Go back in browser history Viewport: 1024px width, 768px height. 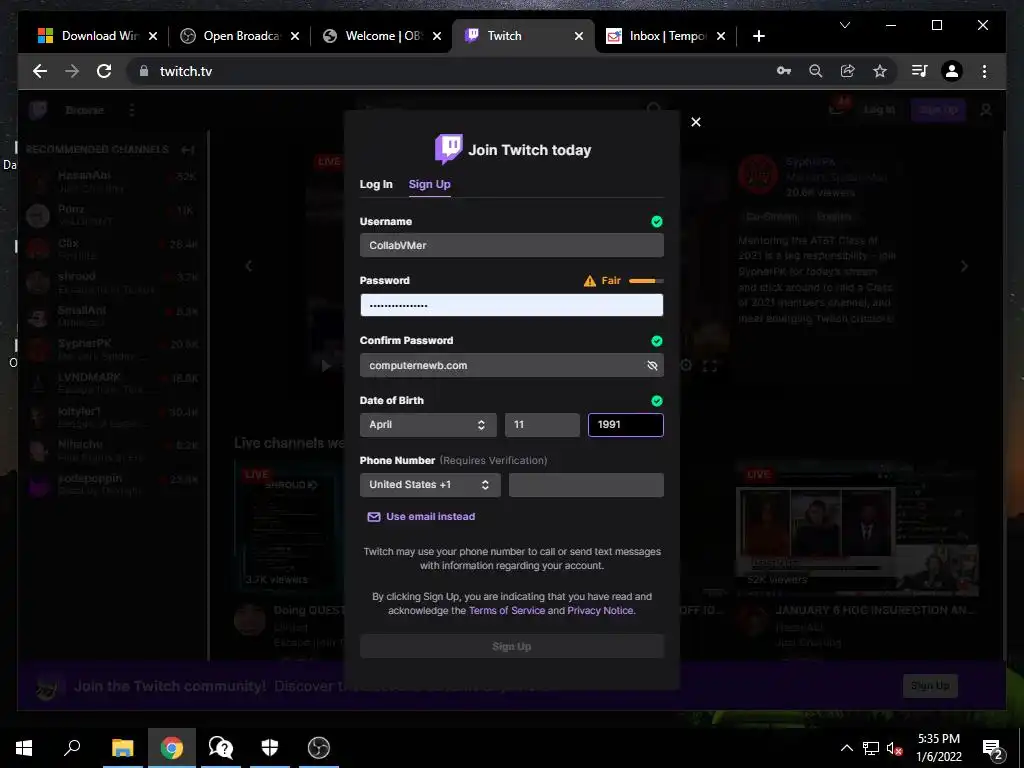click(x=40, y=71)
